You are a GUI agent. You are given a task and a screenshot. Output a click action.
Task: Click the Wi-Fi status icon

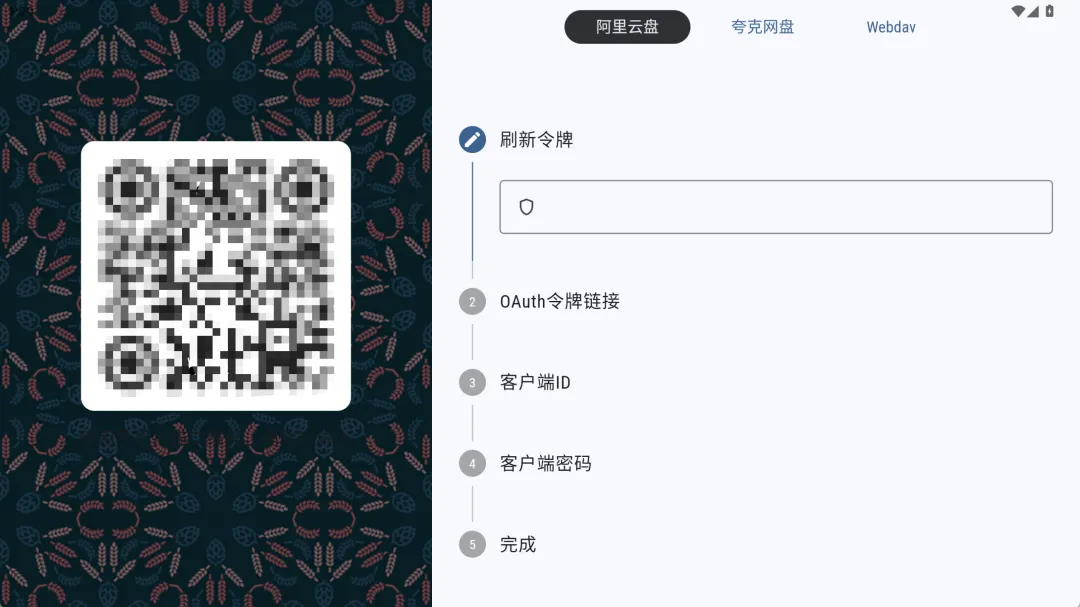(x=1018, y=11)
